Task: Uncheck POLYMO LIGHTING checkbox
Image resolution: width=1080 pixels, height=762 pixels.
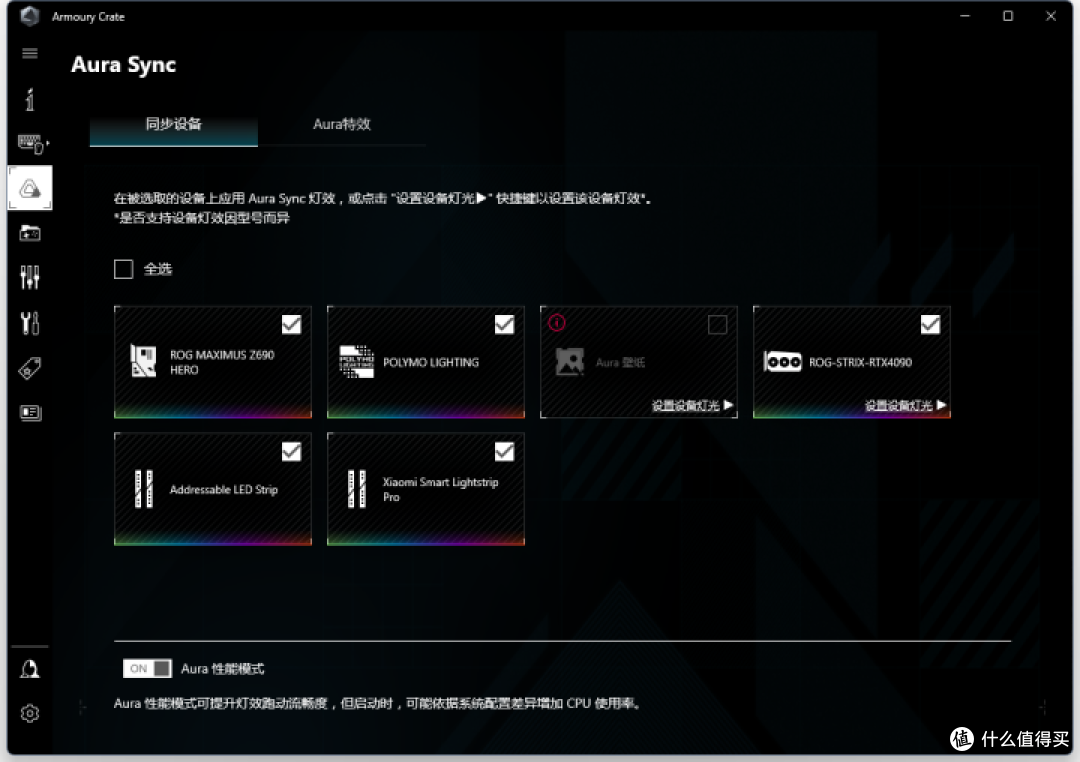Action: click(504, 324)
